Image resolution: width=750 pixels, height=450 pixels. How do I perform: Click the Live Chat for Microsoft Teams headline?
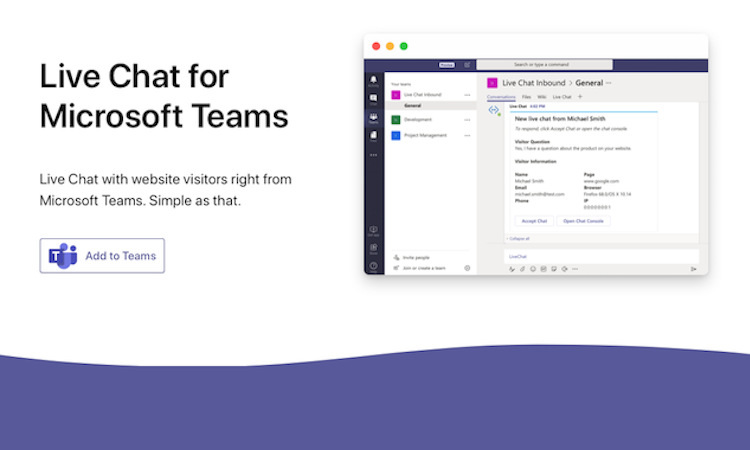tap(164, 96)
